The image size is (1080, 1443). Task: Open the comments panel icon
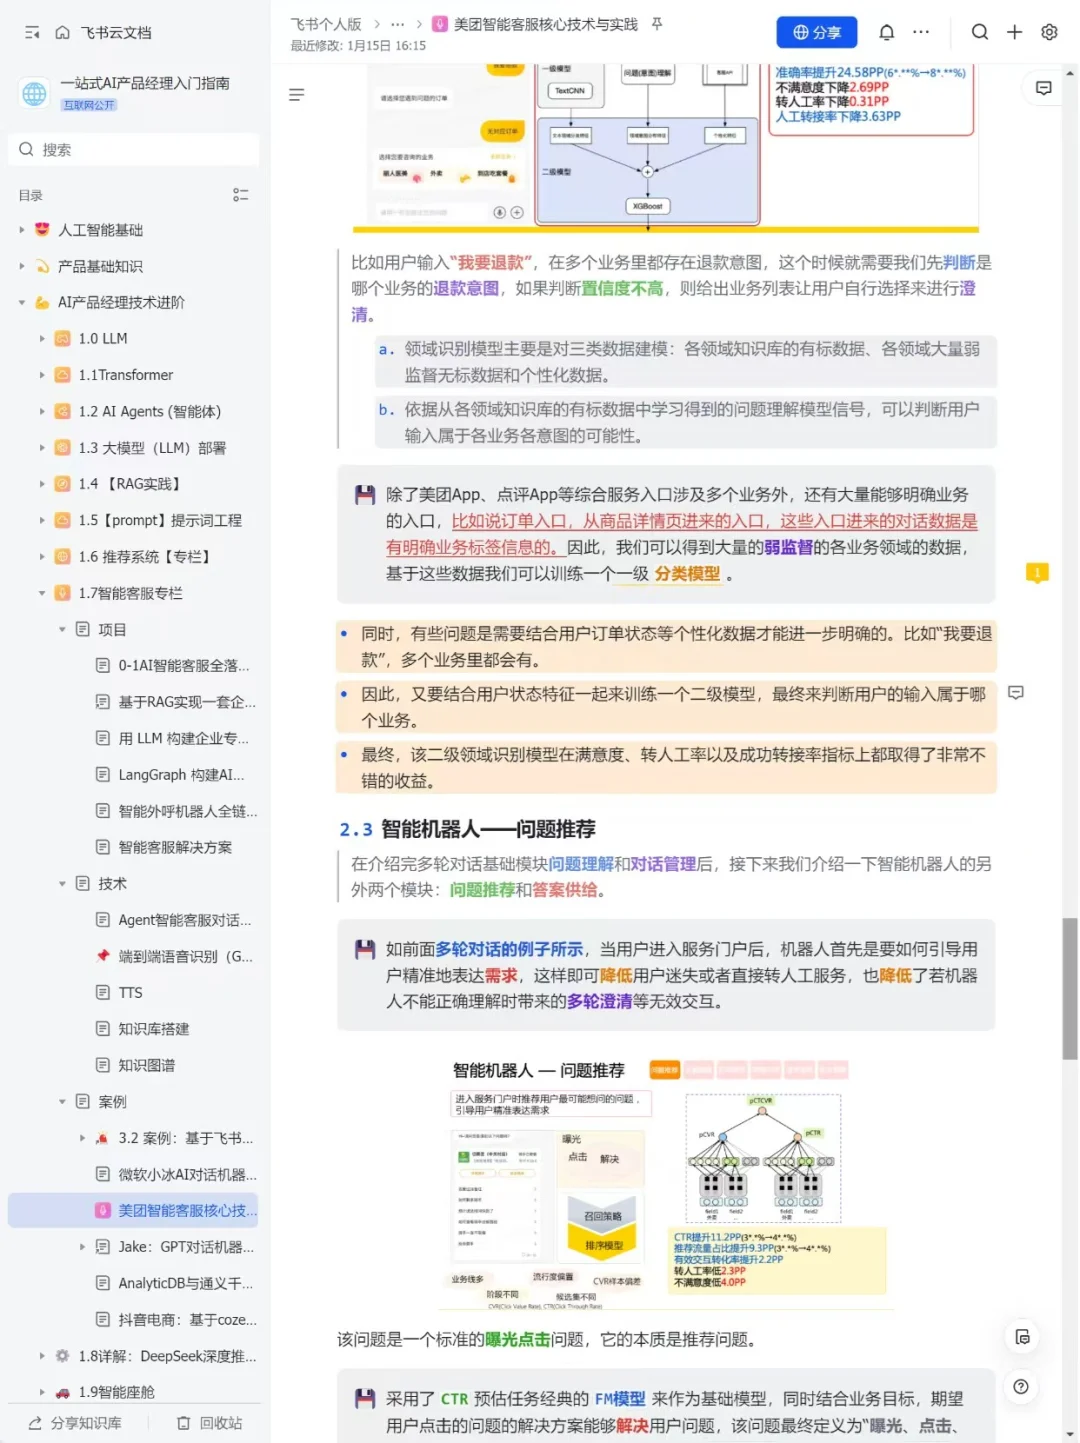(1043, 89)
